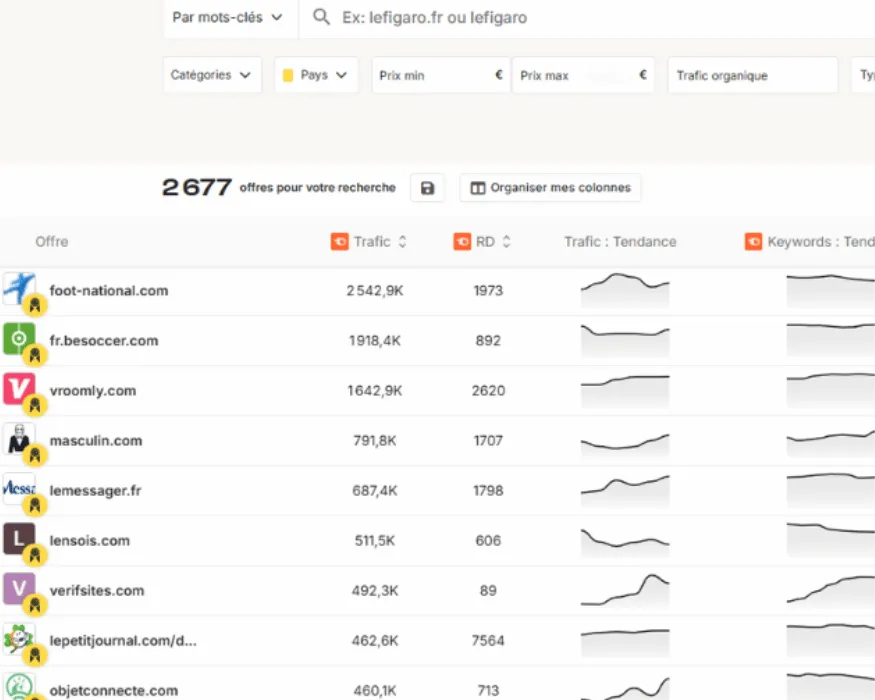Click orange icon beside RD header

coord(462,242)
